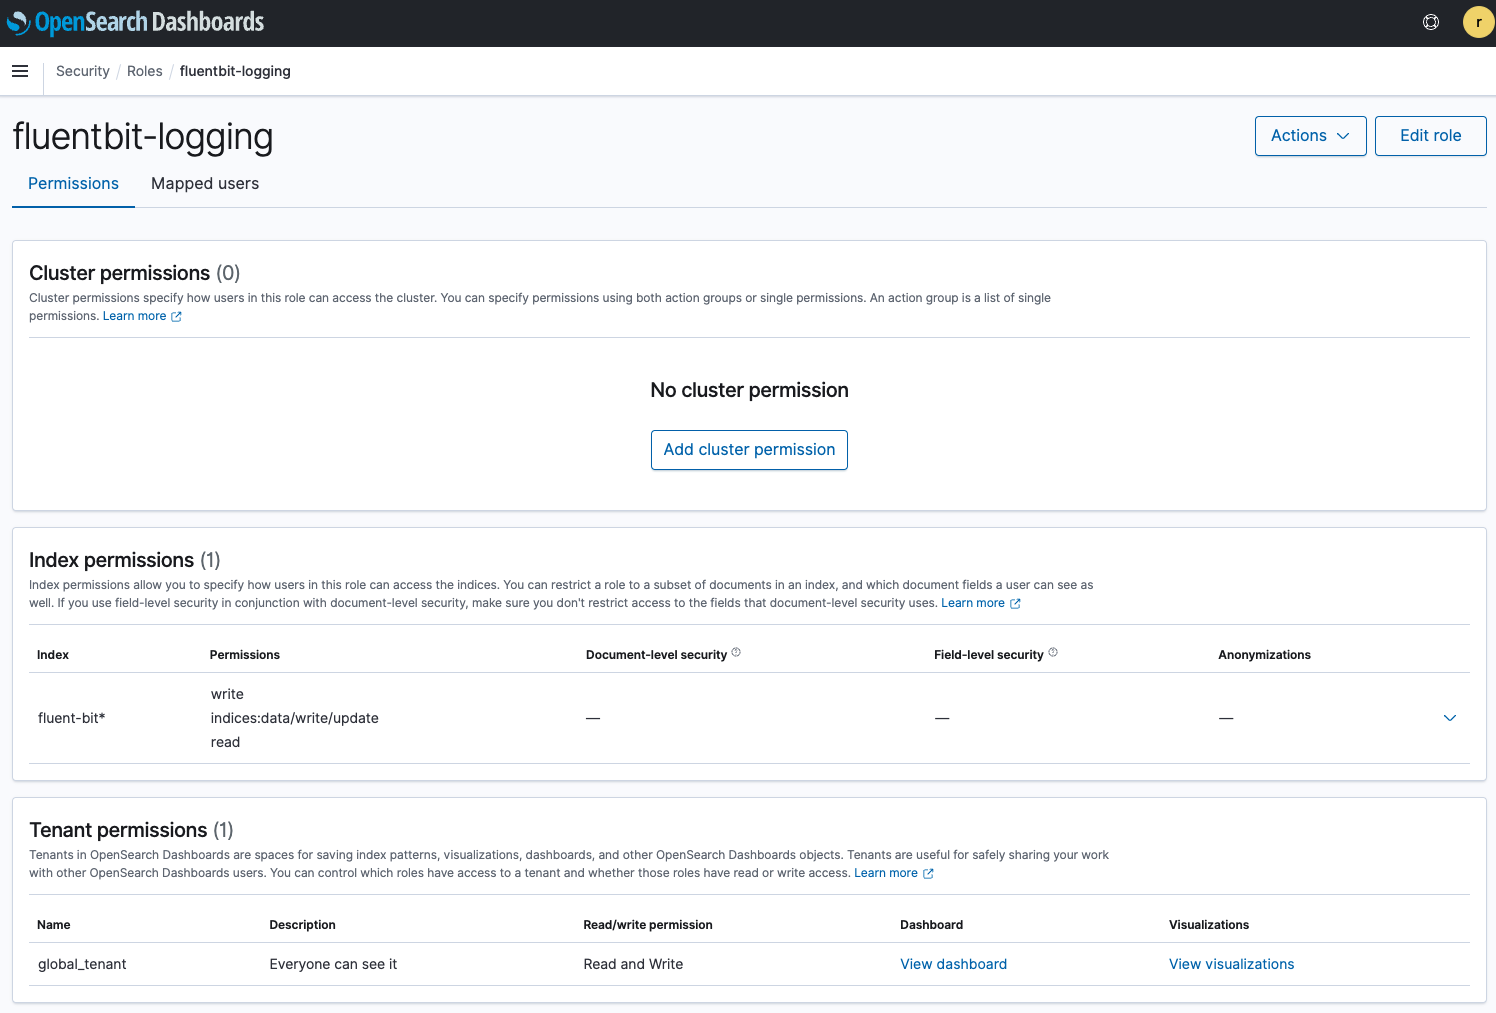The height and width of the screenshot is (1013, 1496).
Task: Open Index permissions Learn more link
Action: click(x=980, y=603)
